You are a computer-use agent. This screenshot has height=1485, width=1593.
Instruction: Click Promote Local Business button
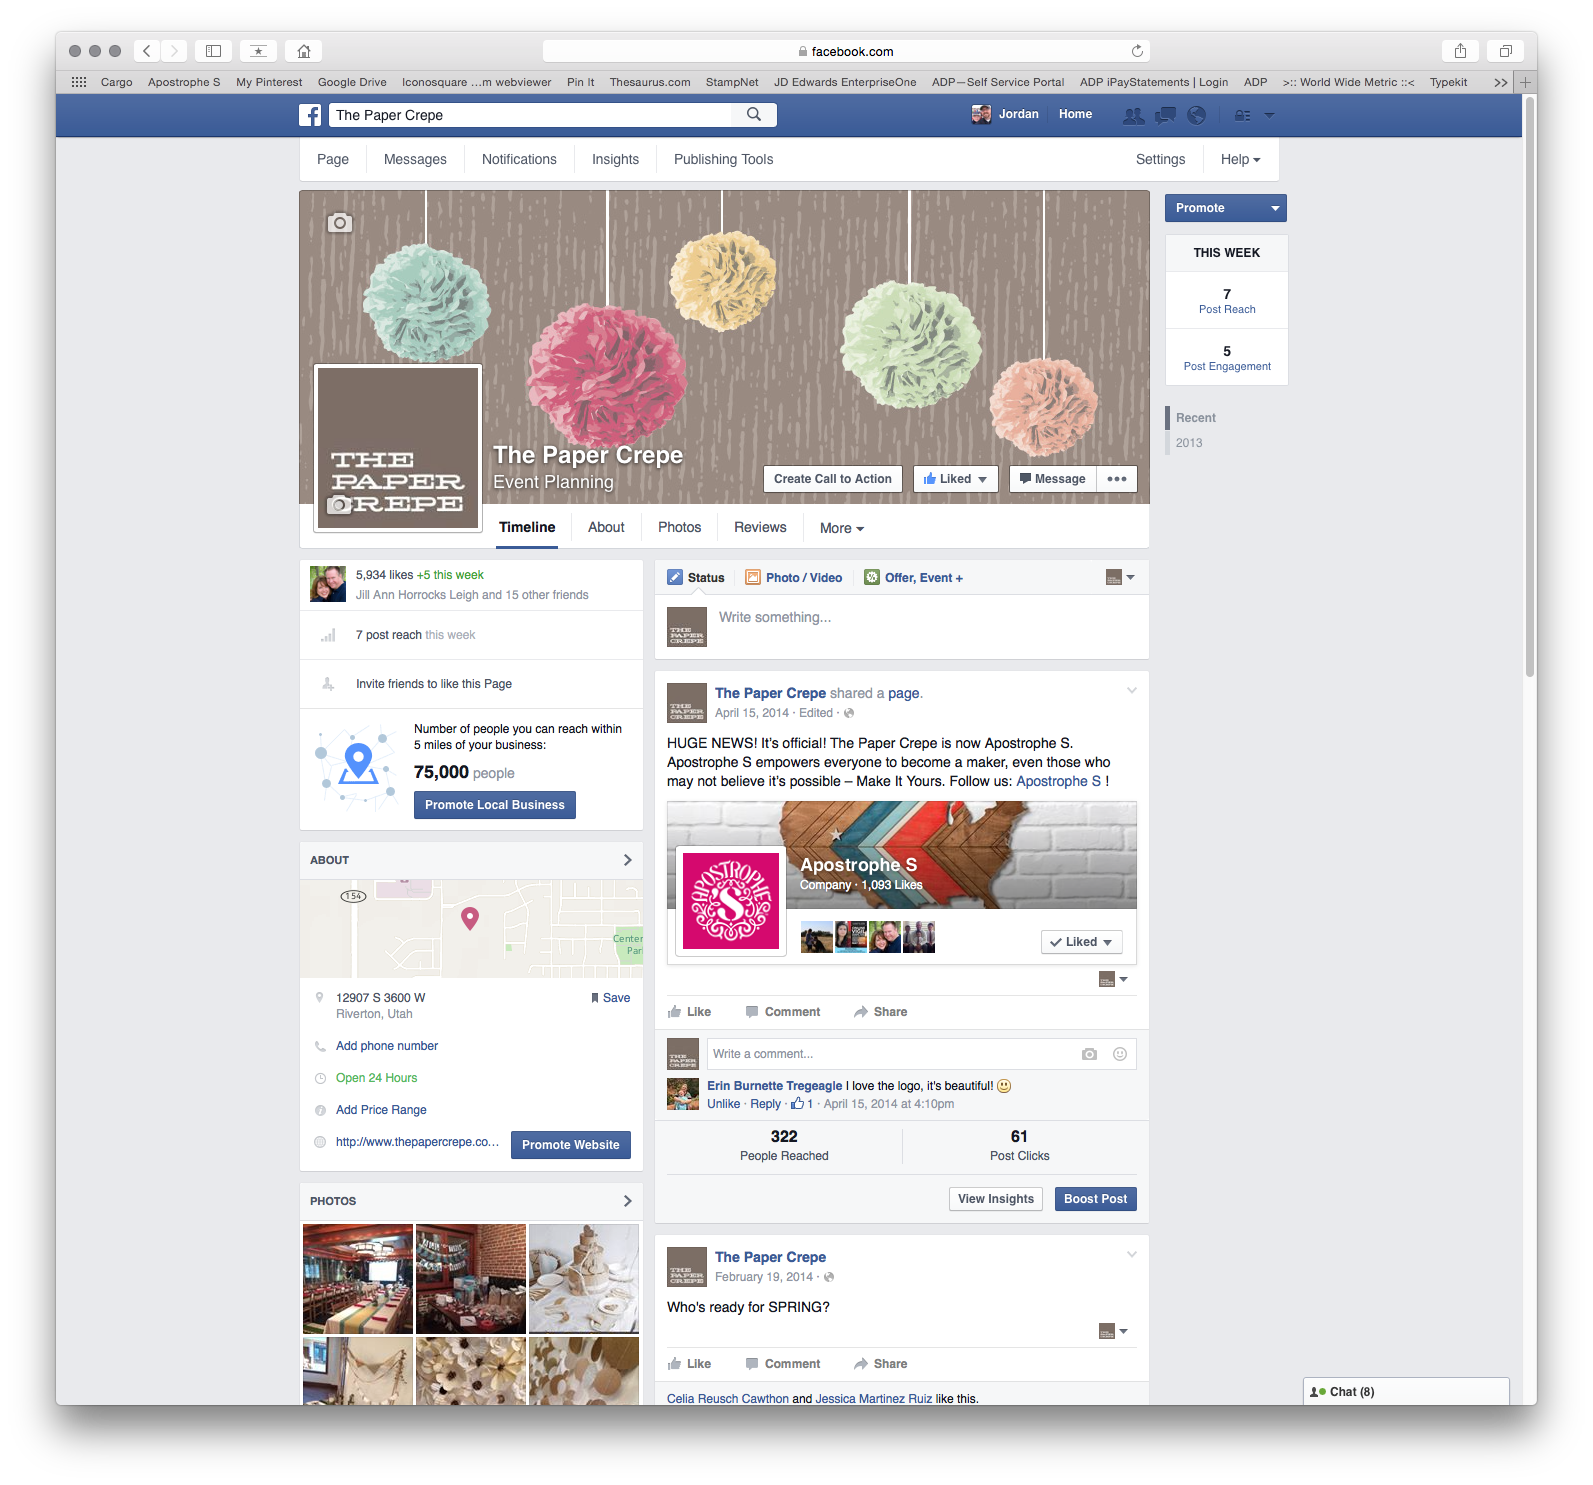[x=495, y=805]
